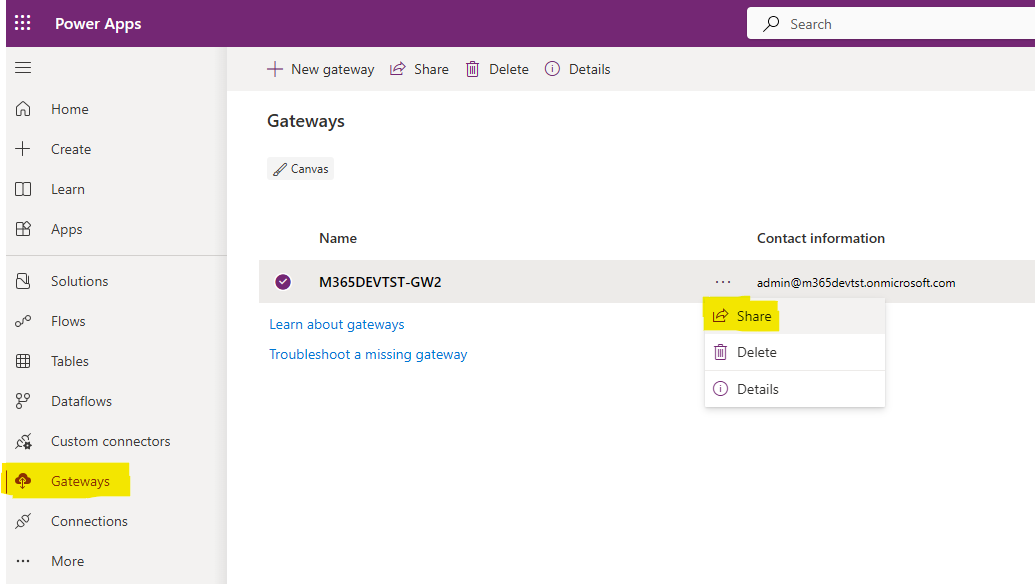Click the Solutions icon in sidebar
The height and width of the screenshot is (584, 1035).
(23, 281)
